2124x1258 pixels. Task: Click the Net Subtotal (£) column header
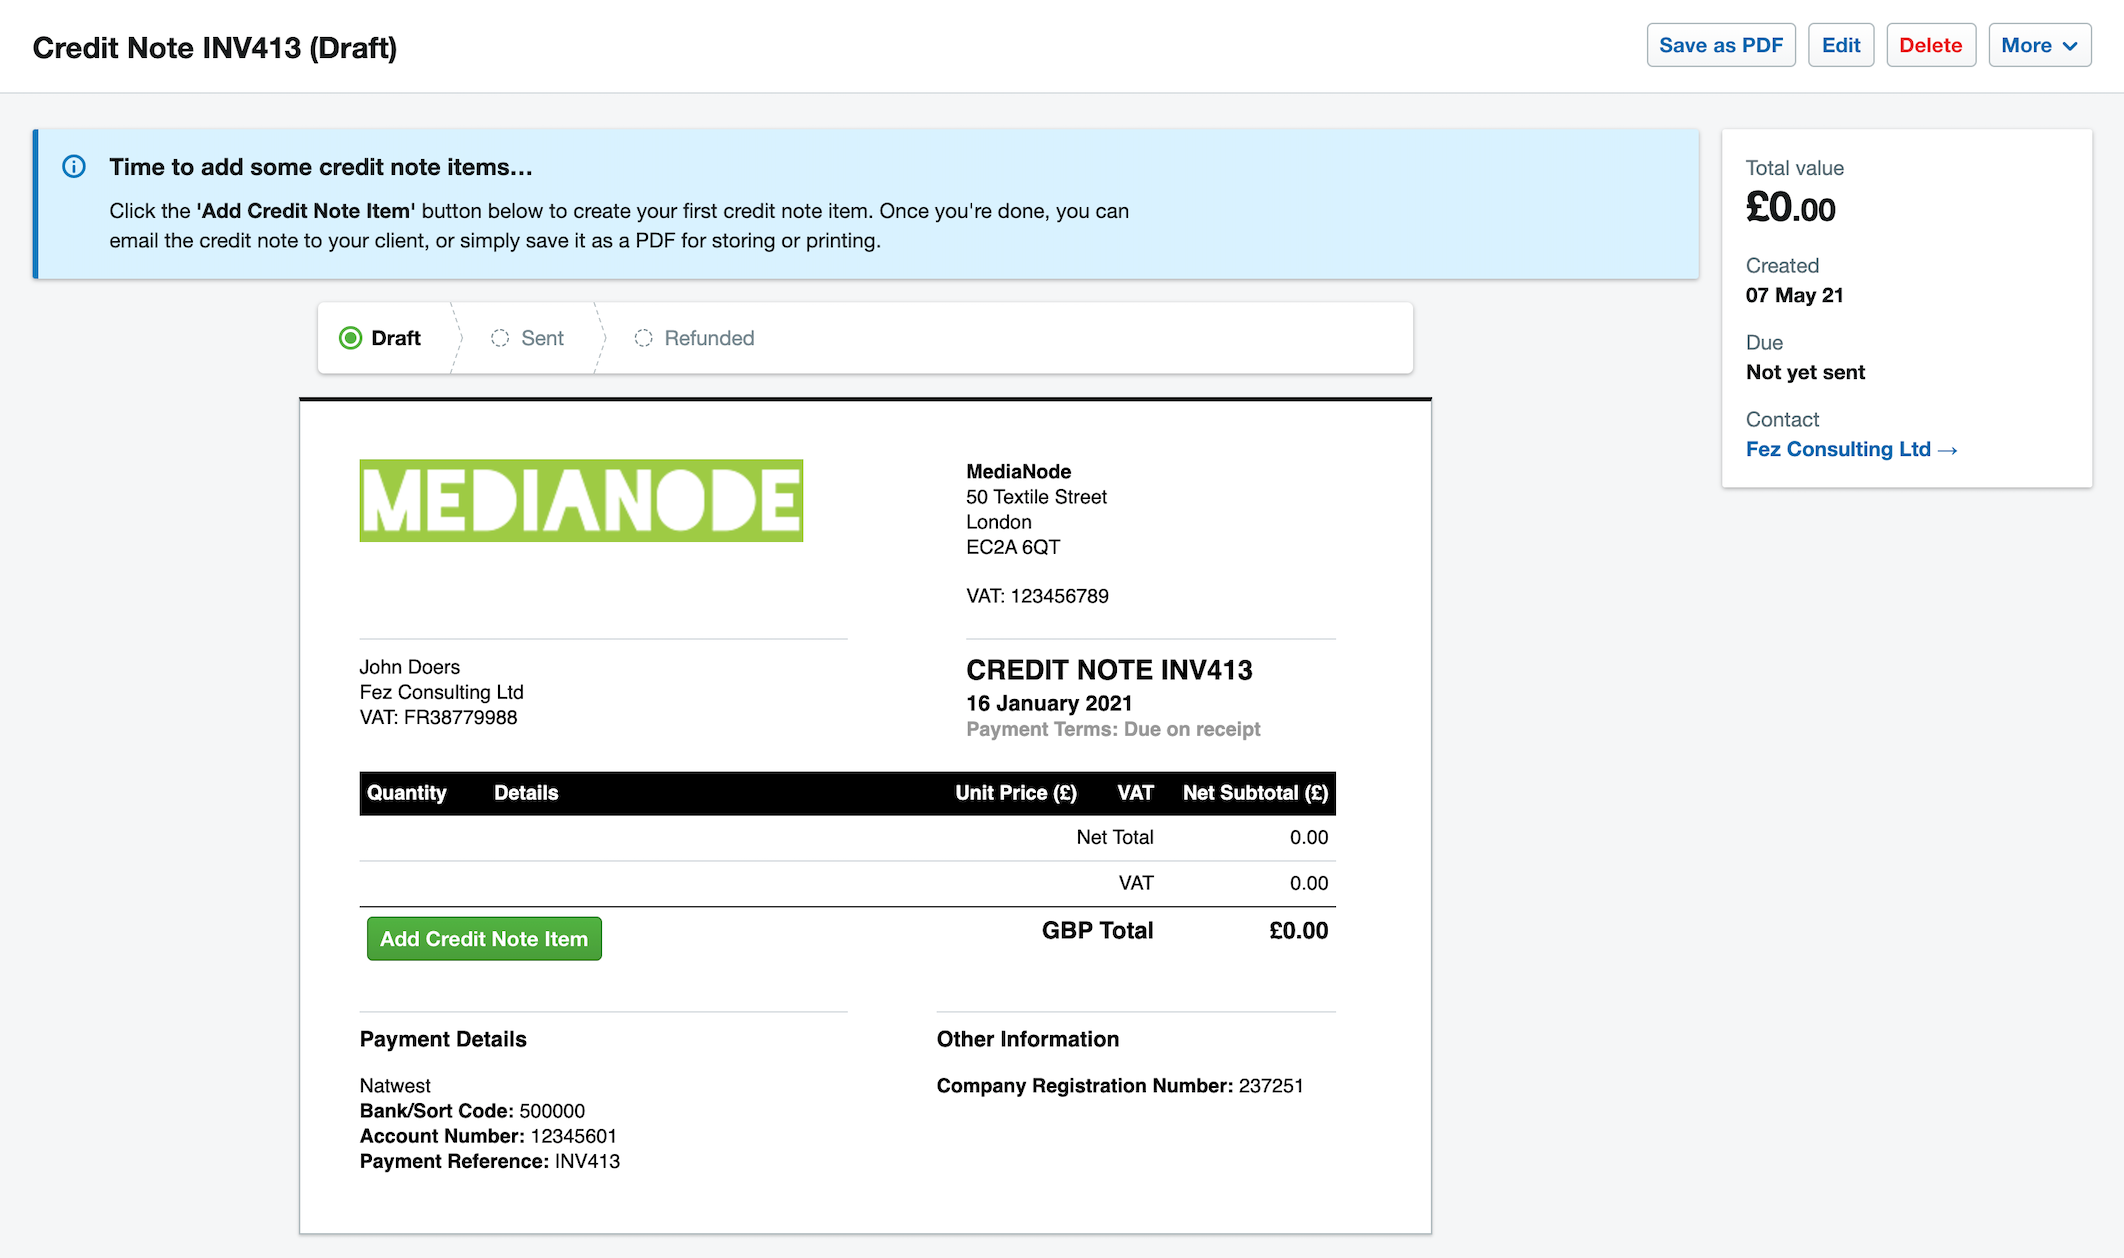pyautogui.click(x=1255, y=793)
